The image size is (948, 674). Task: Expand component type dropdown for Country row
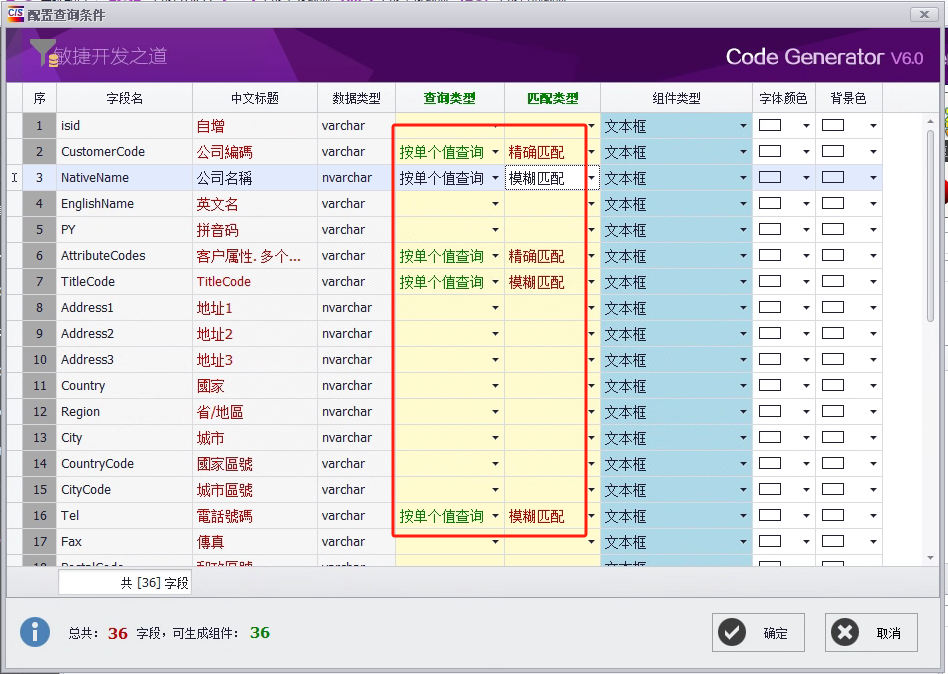click(x=743, y=386)
